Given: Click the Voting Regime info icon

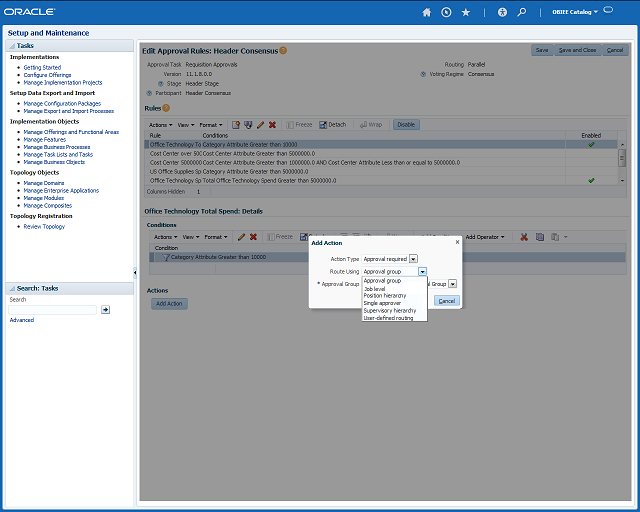Looking at the screenshot, I should coord(423,74).
